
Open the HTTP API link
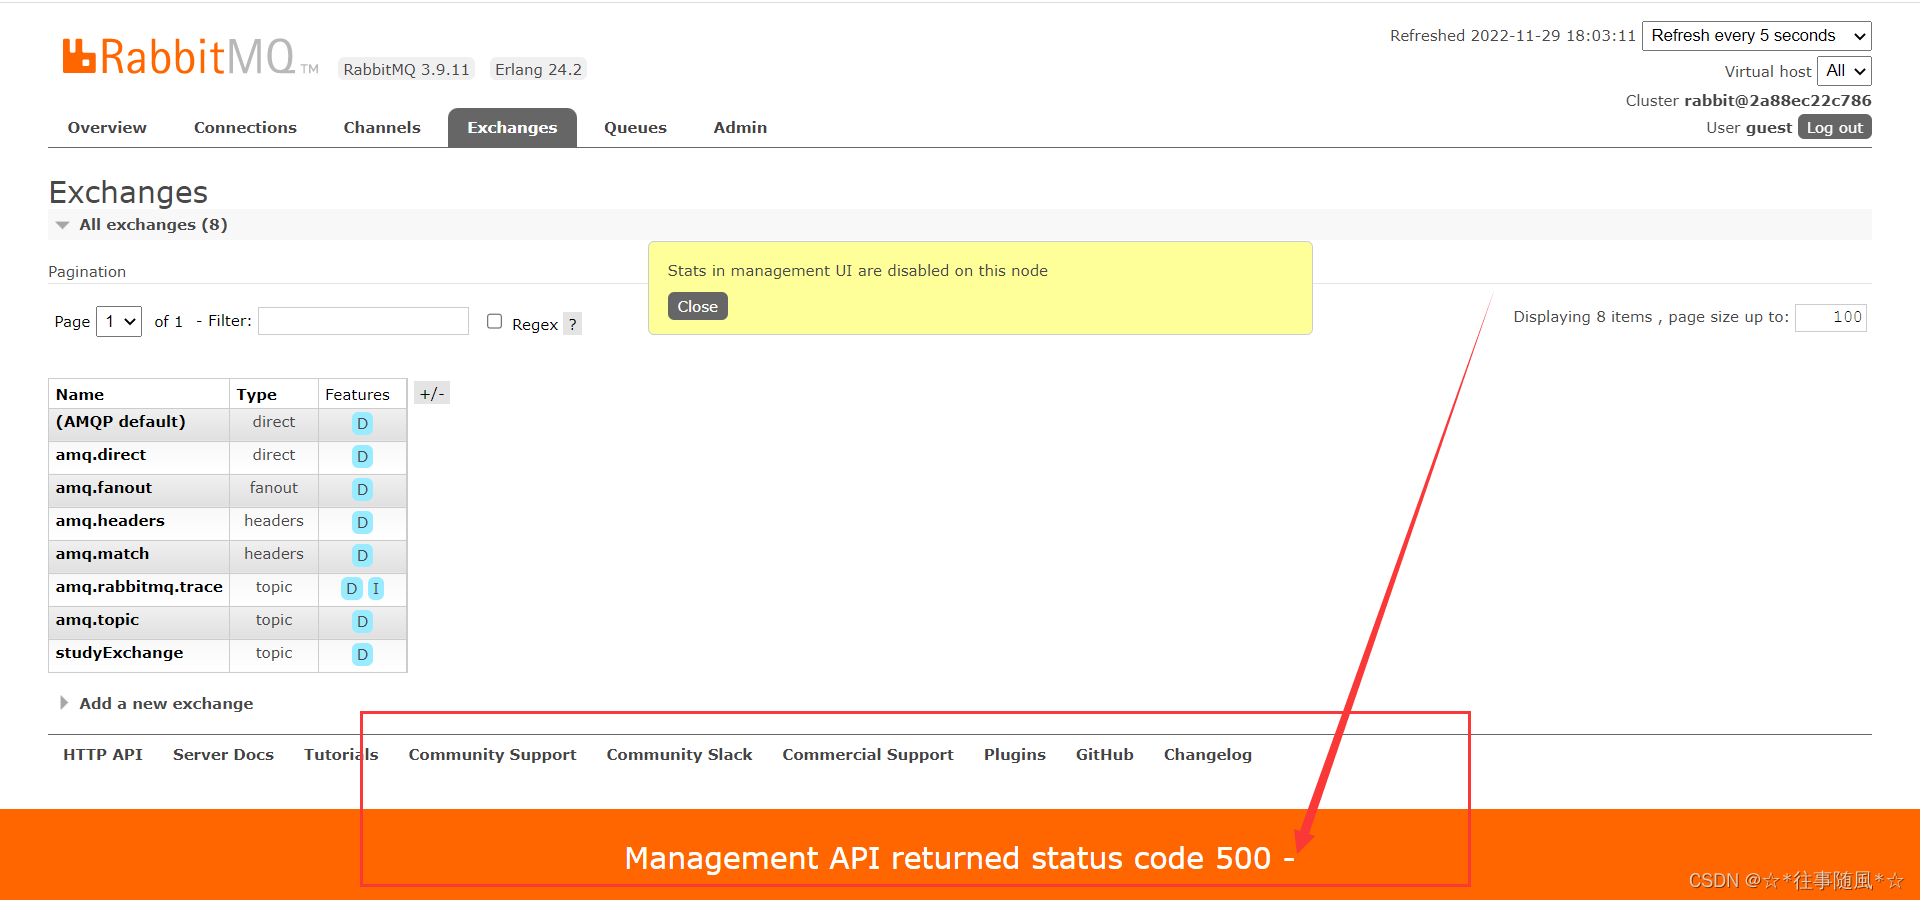point(103,755)
